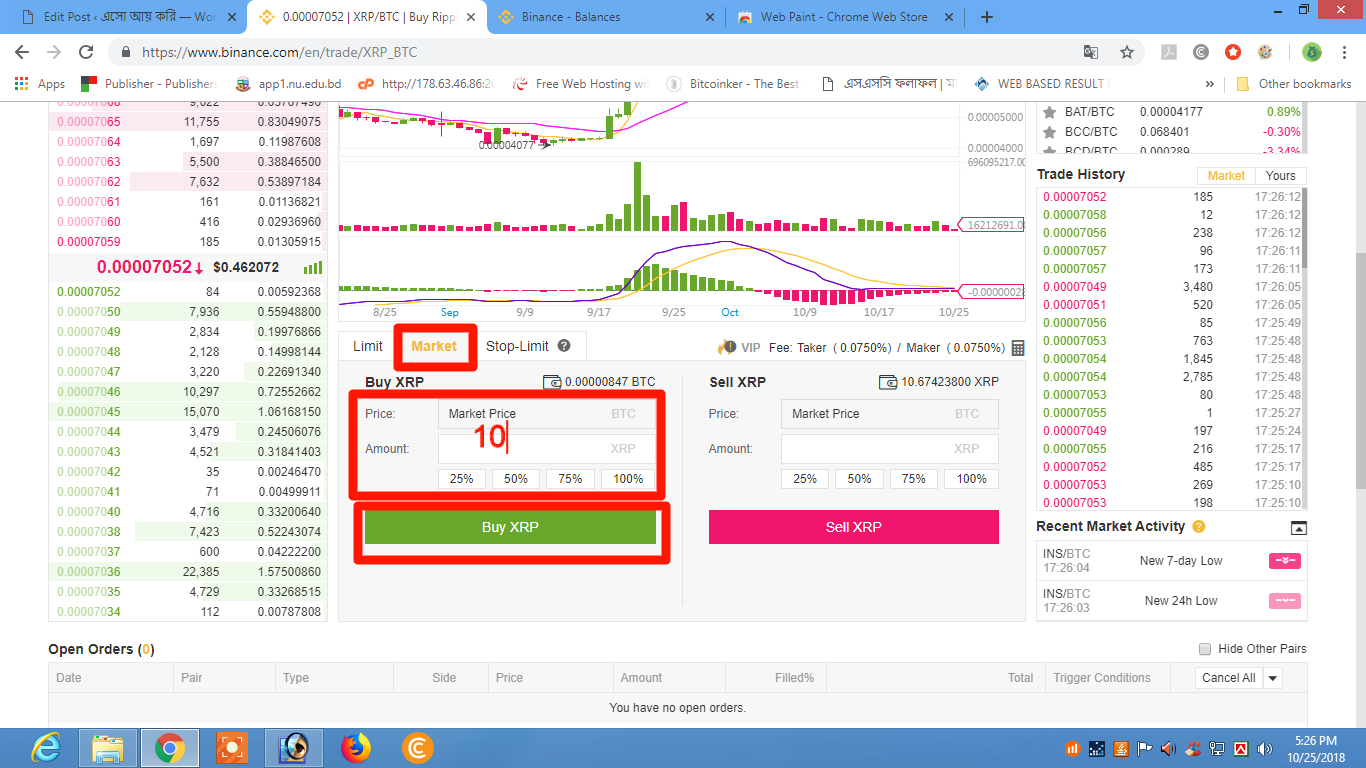
Task: Click the red star extension icon
Action: click(x=1233, y=52)
